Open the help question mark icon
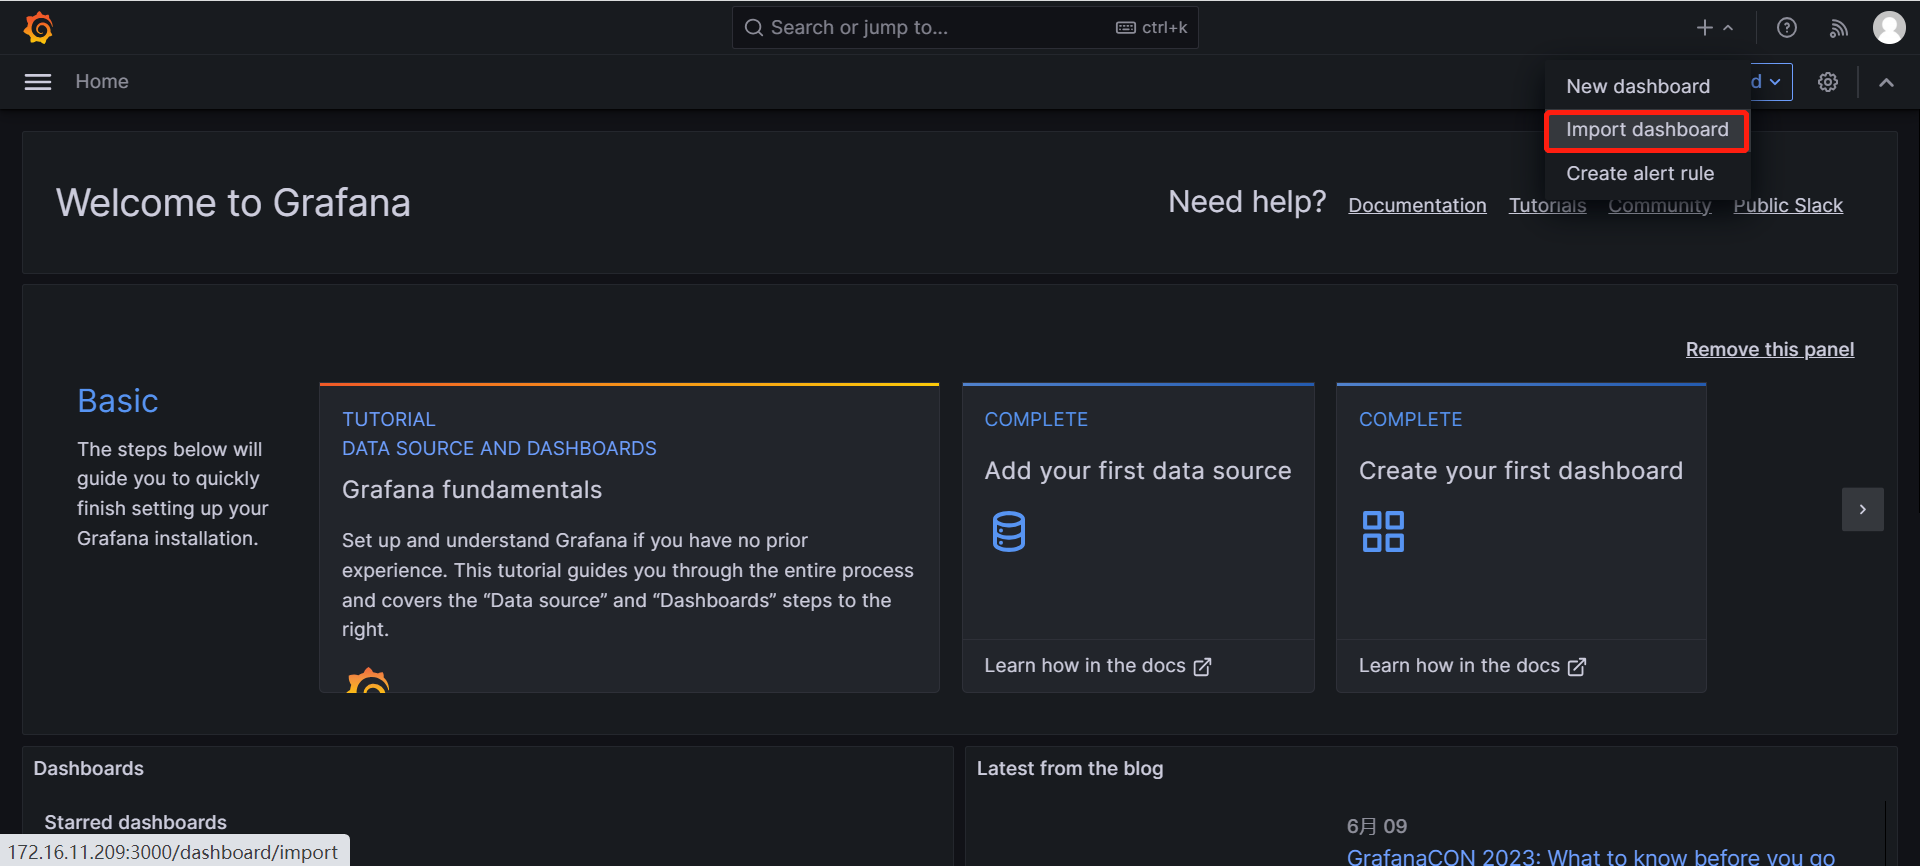The image size is (1920, 866). pyautogui.click(x=1786, y=28)
